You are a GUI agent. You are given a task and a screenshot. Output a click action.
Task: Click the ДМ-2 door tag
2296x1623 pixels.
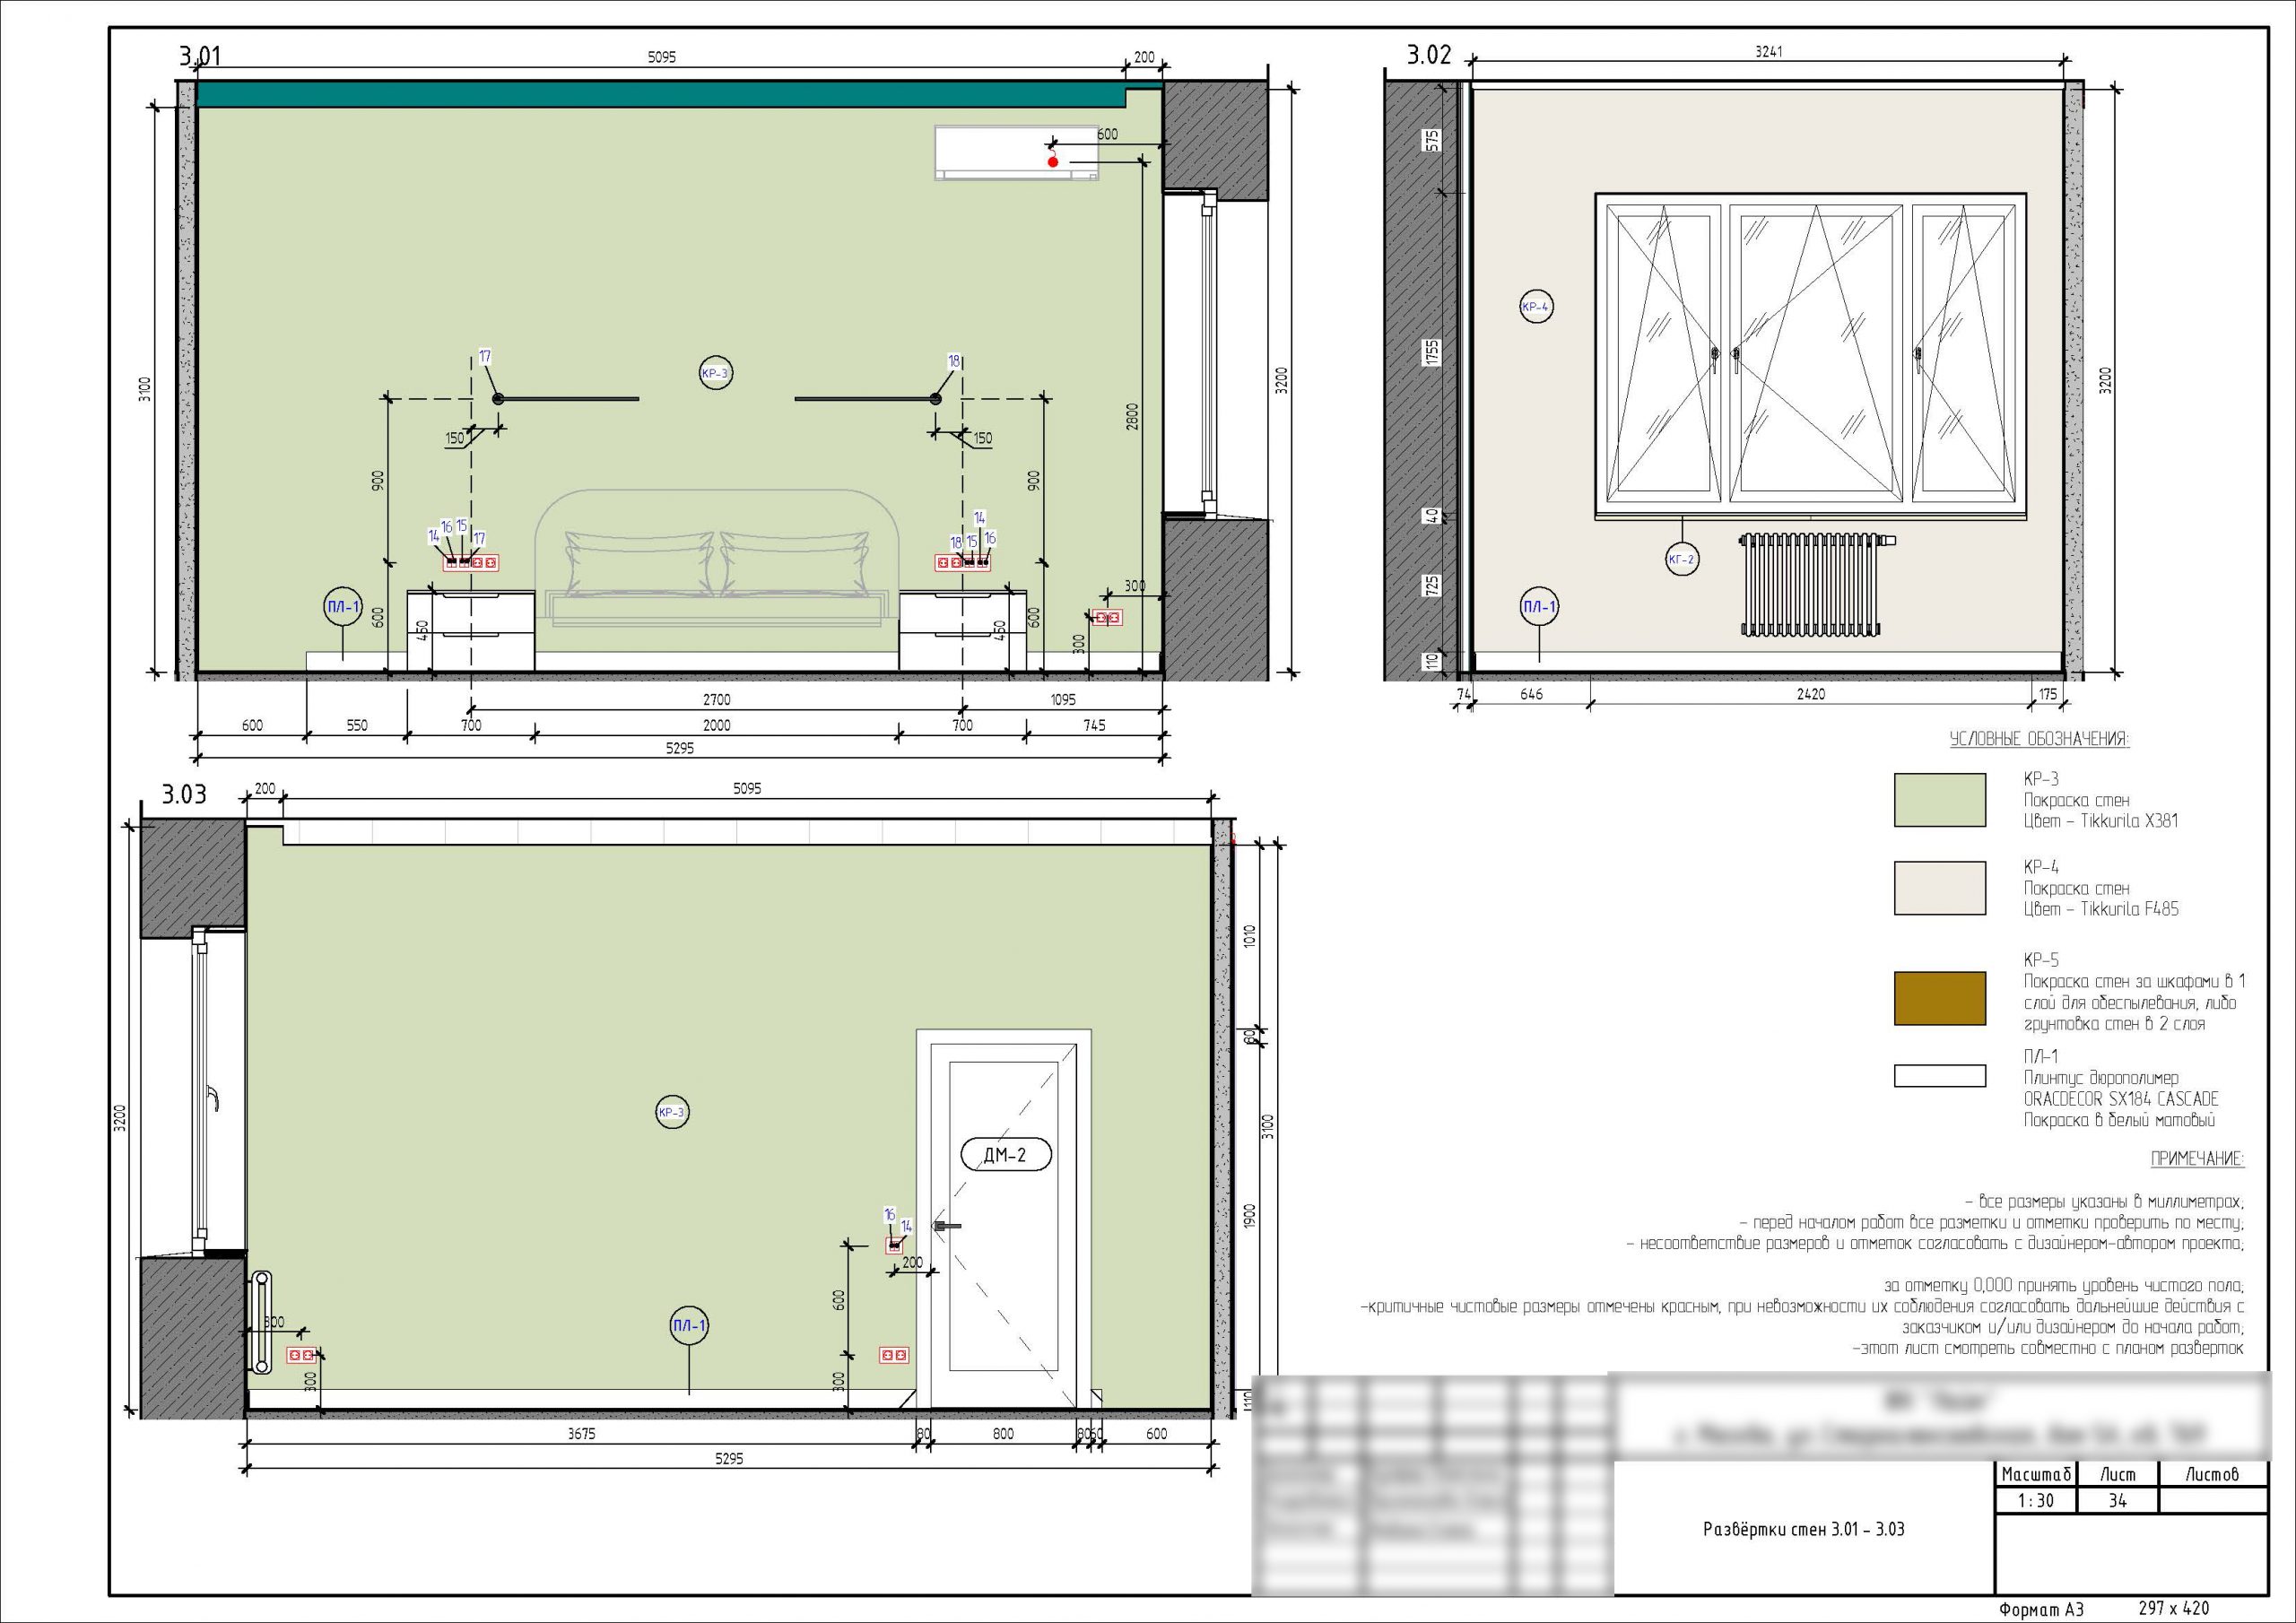(x=1006, y=1156)
